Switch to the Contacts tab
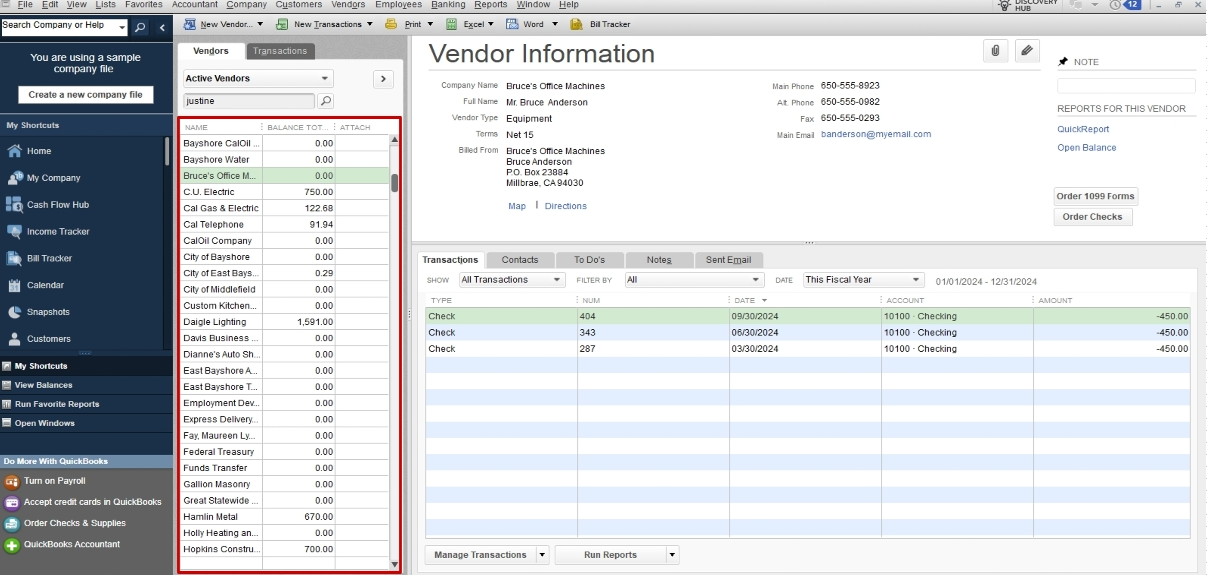Viewport: 1207px width, 575px height. tap(520, 260)
